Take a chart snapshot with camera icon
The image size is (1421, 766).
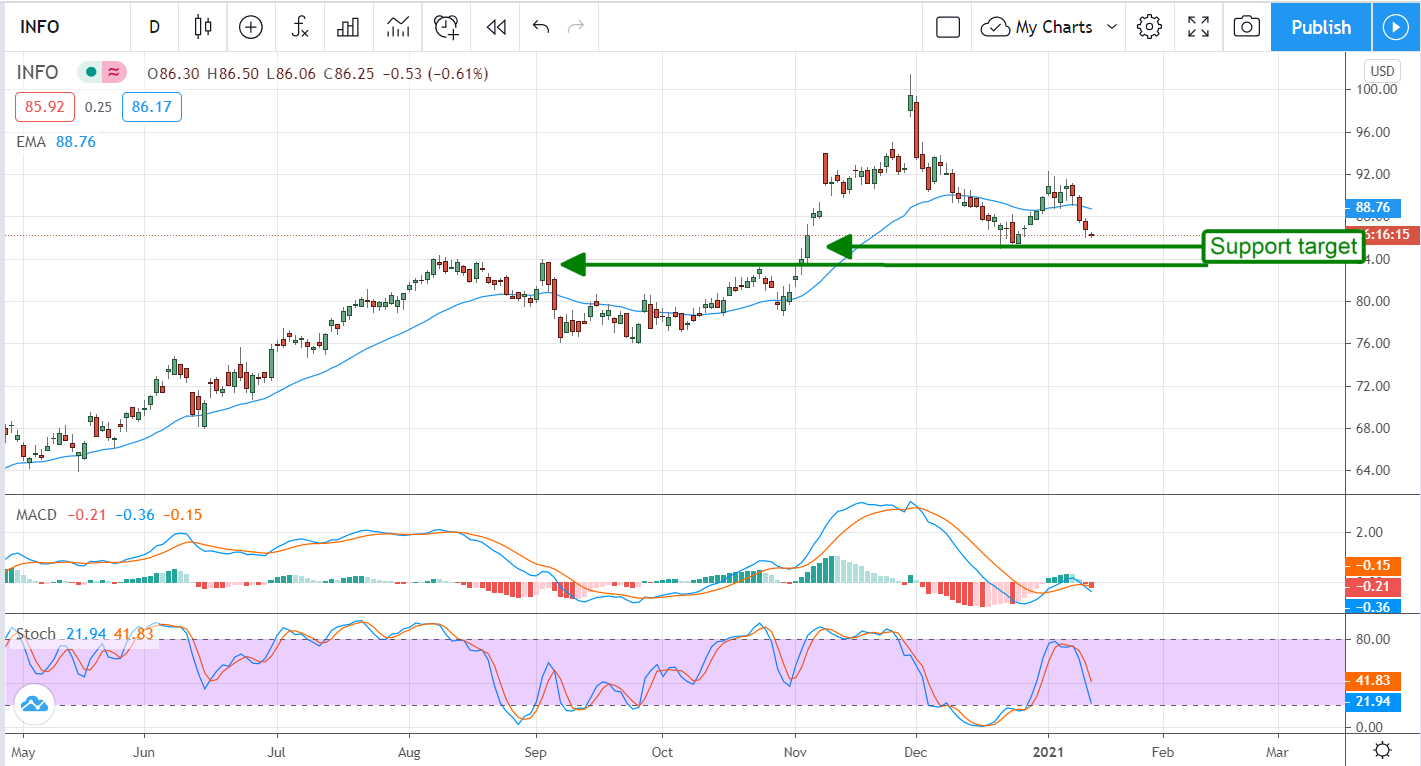[1246, 27]
